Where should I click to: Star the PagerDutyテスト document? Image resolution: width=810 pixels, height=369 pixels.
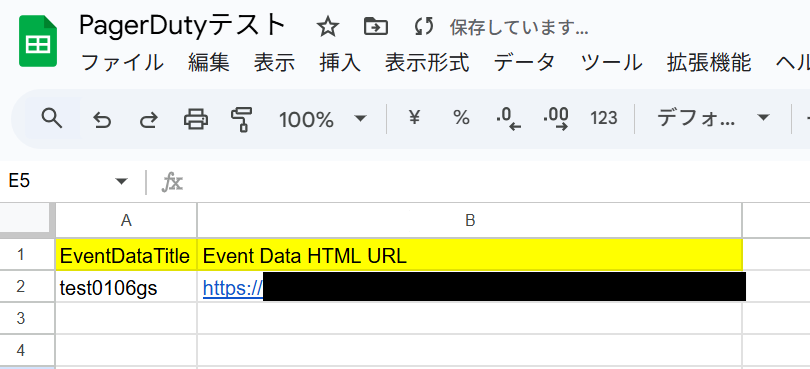pyautogui.click(x=327, y=26)
